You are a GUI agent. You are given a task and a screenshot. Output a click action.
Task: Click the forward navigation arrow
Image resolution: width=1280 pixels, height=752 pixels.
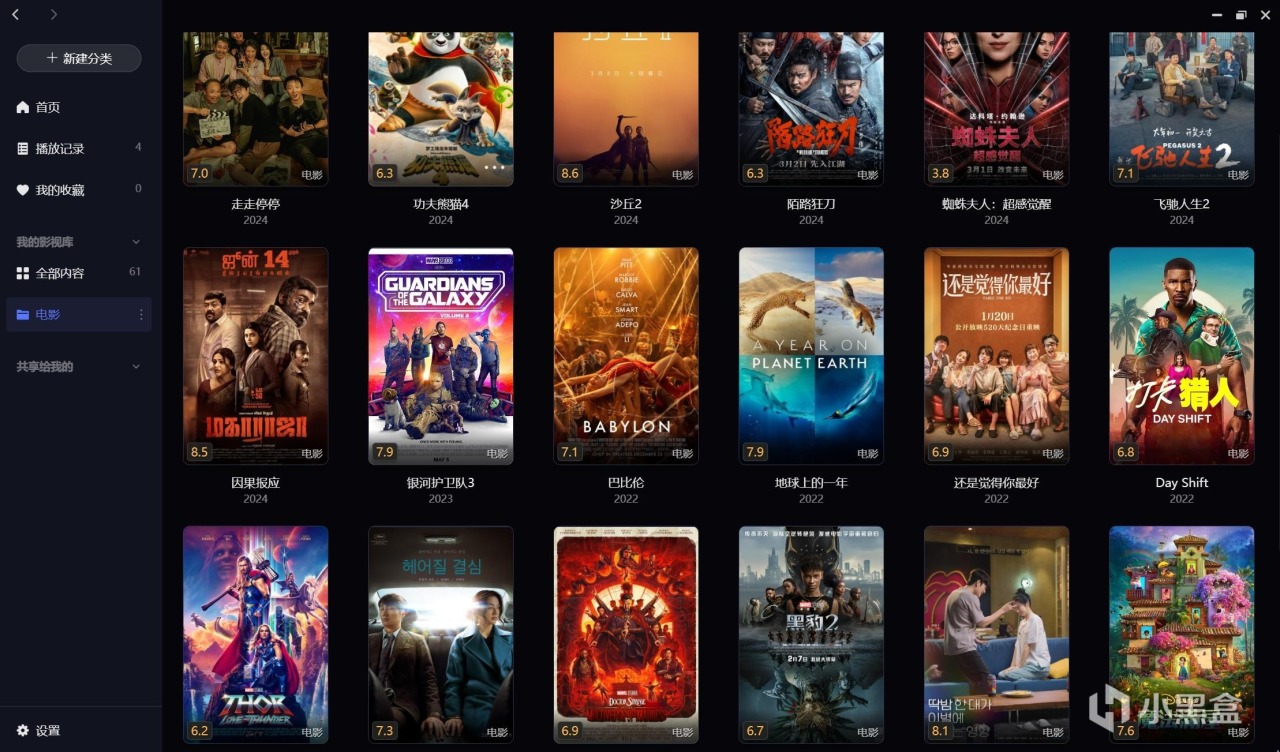(x=53, y=14)
